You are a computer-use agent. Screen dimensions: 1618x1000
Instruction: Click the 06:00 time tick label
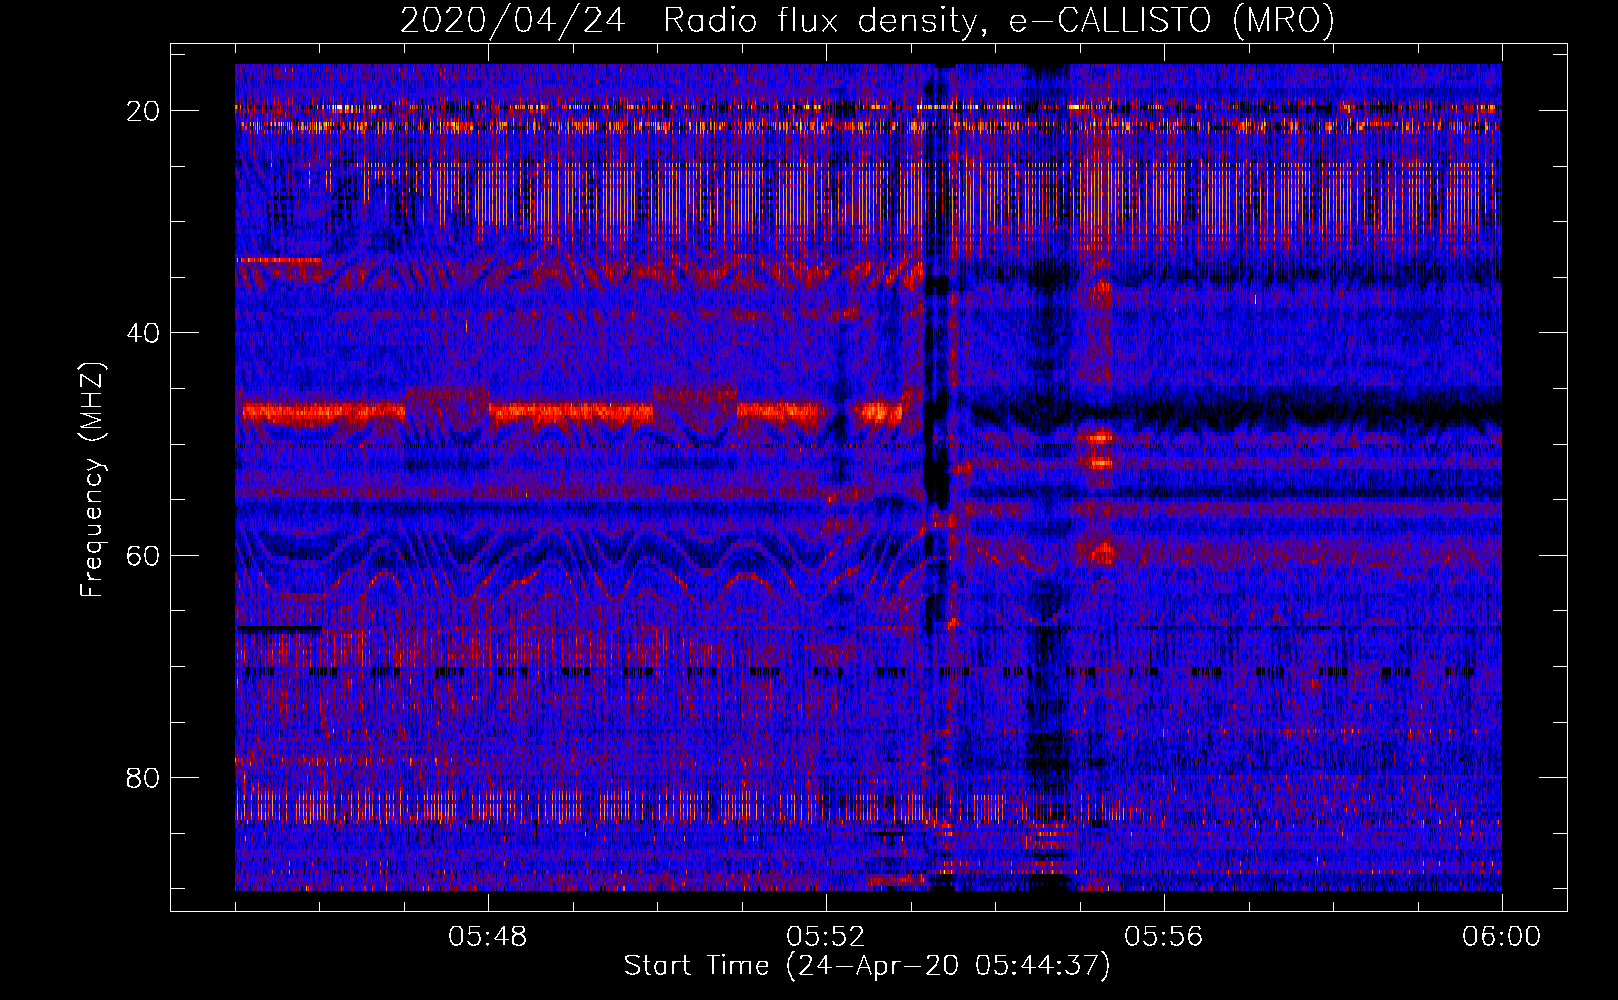coord(1501,937)
